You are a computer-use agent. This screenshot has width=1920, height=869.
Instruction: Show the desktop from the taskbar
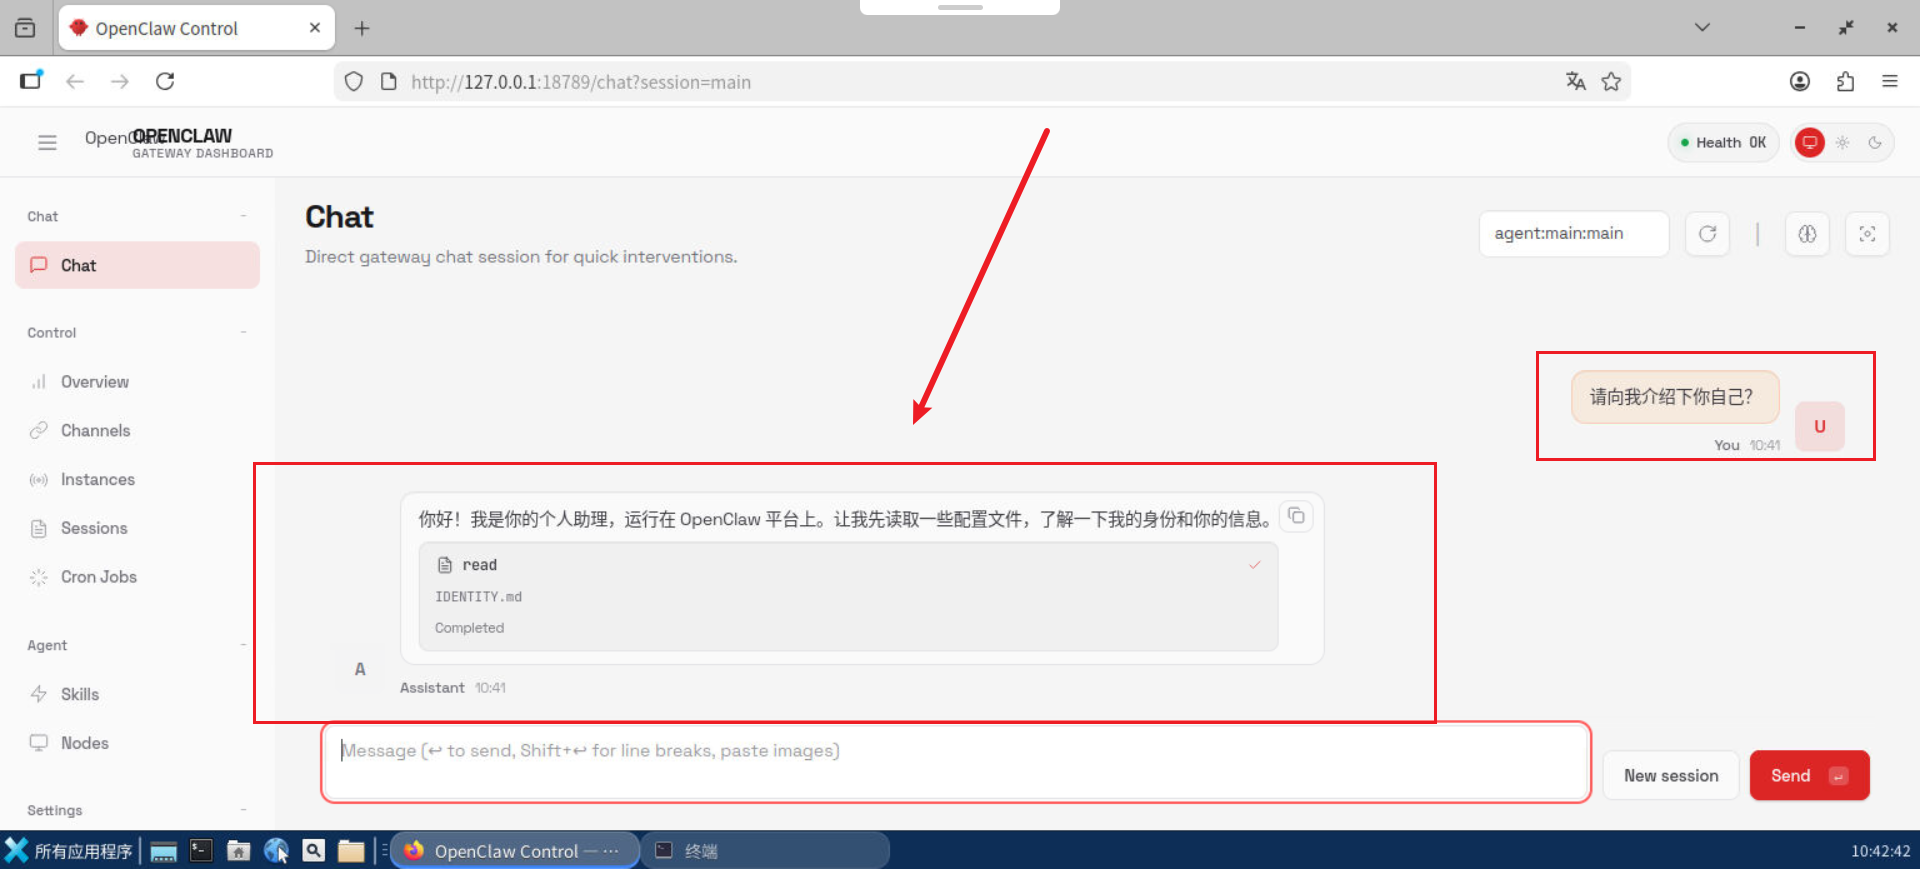pos(164,851)
